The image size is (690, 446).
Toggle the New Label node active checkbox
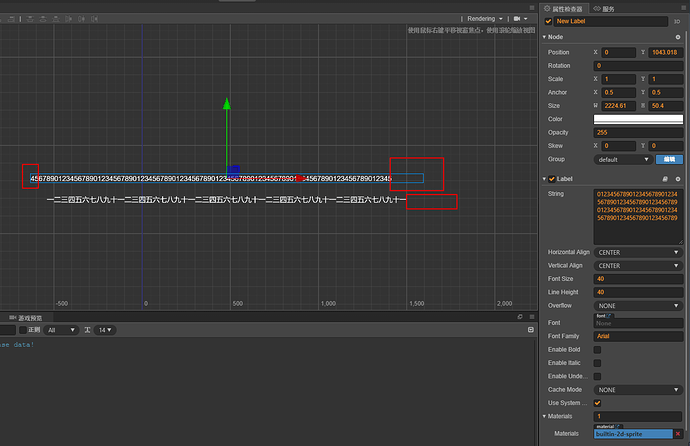(548, 21)
